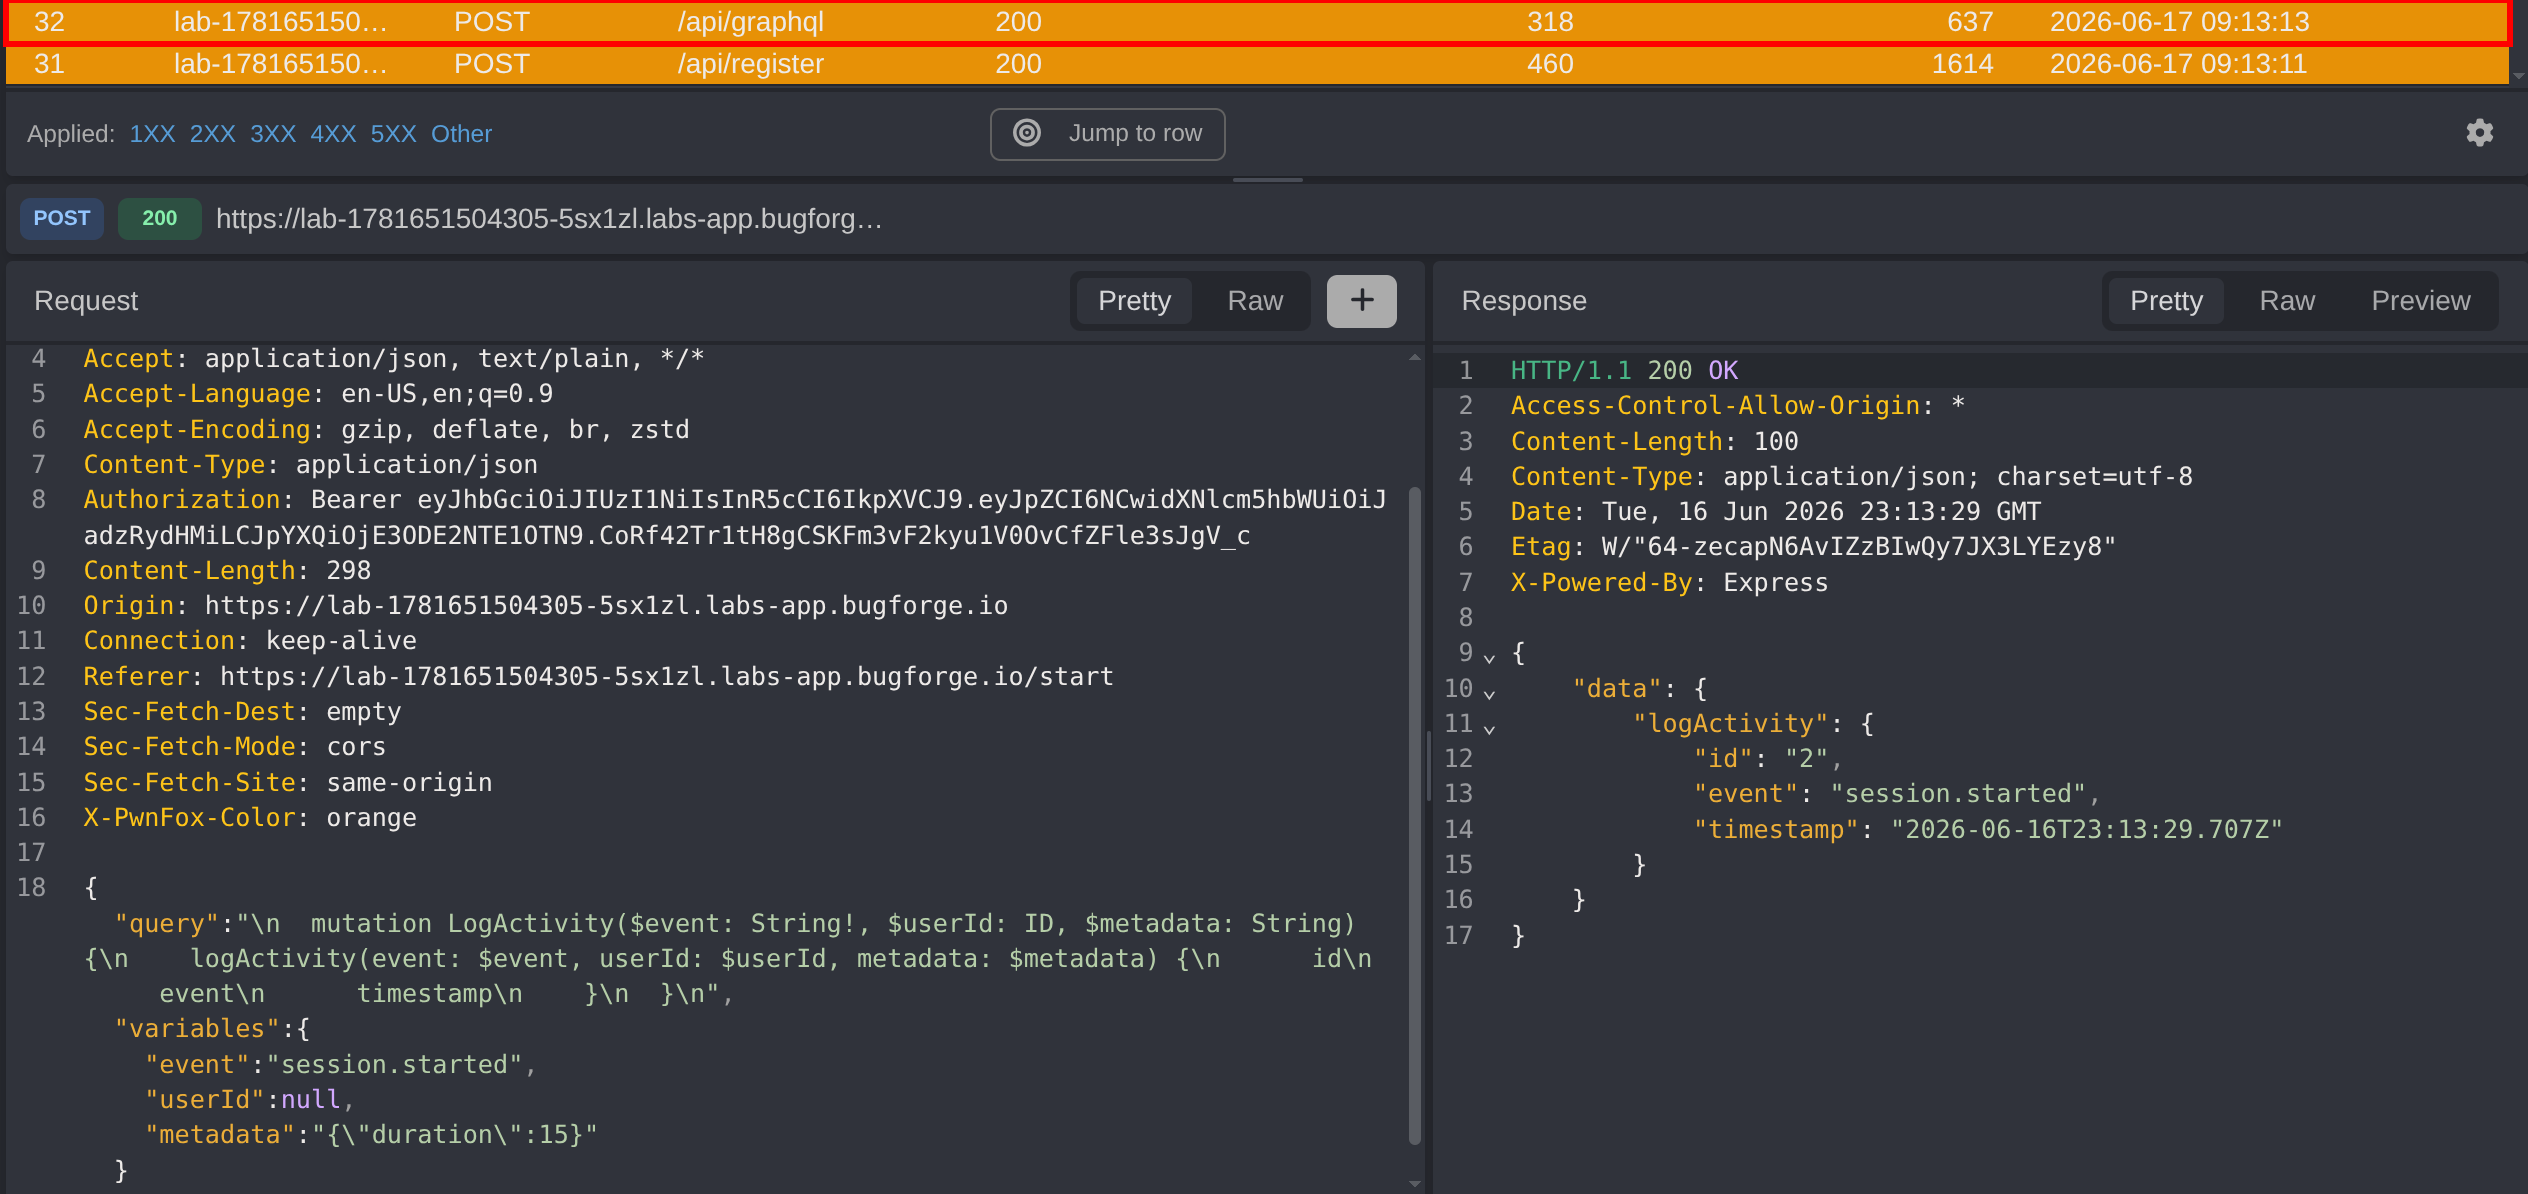Viewport: 2528px width, 1194px height.
Task: Toggle the 2XX status filter
Action: coord(212,134)
